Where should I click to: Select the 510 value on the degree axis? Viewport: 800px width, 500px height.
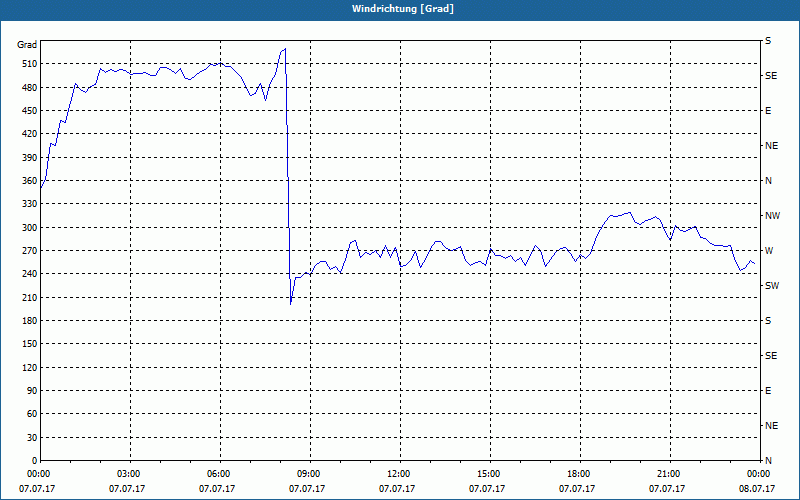point(29,64)
